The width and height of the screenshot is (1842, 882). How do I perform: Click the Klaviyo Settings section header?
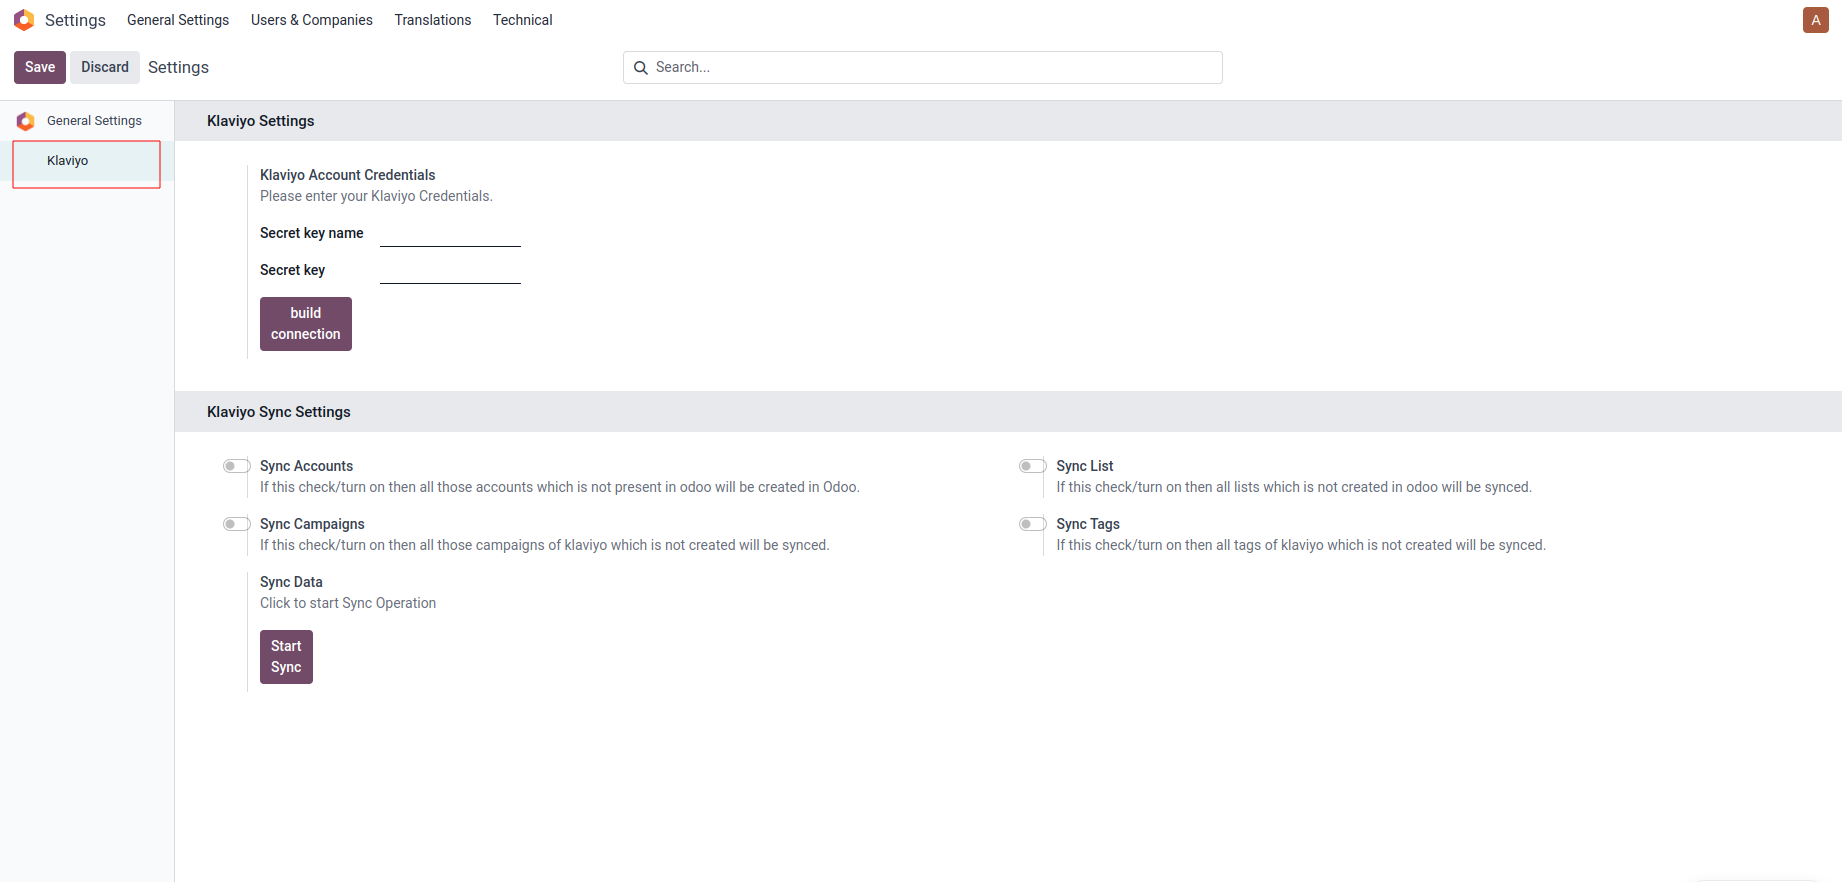tap(261, 121)
